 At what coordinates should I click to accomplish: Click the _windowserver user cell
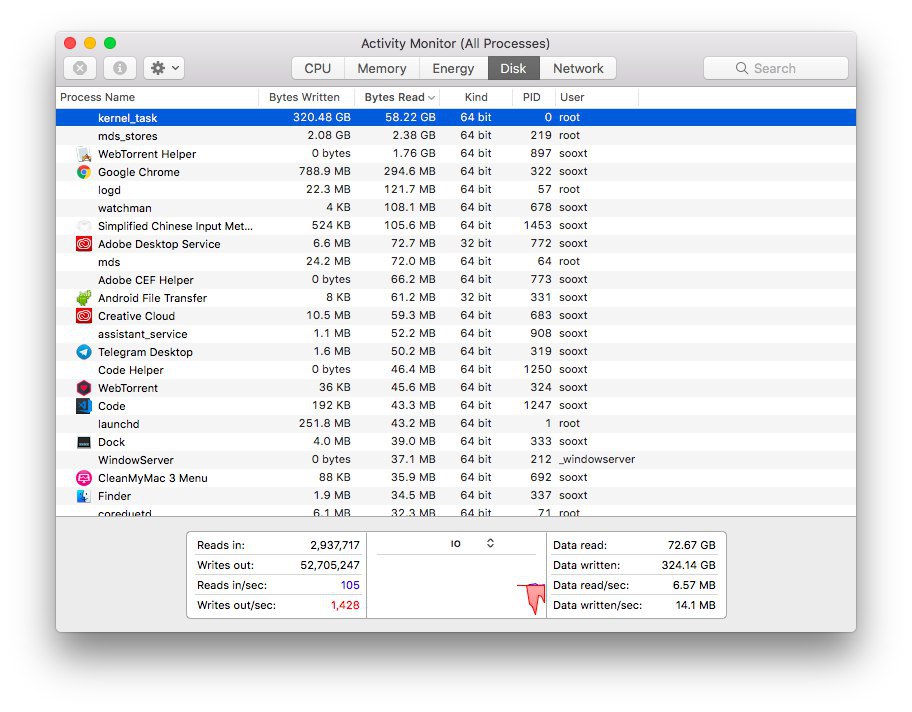pyautogui.click(x=597, y=460)
